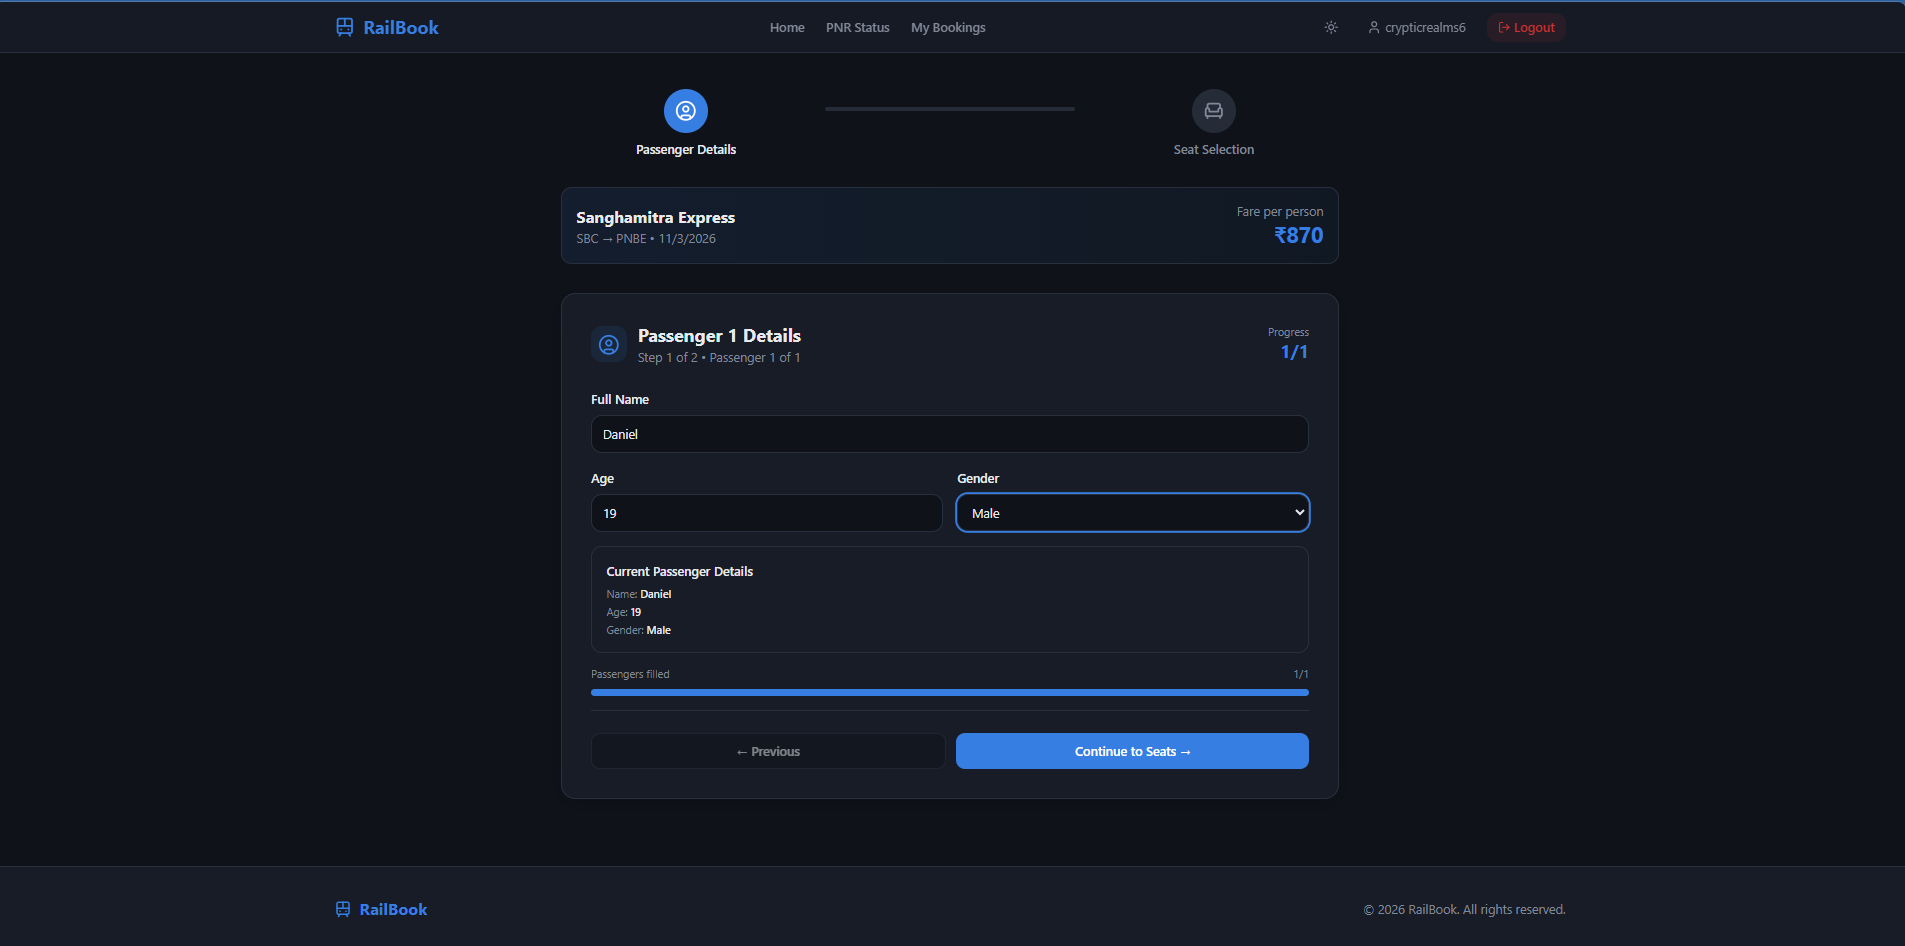This screenshot has height=946, width=1905.
Task: Open My Bookings in the nav bar
Action: [948, 27]
